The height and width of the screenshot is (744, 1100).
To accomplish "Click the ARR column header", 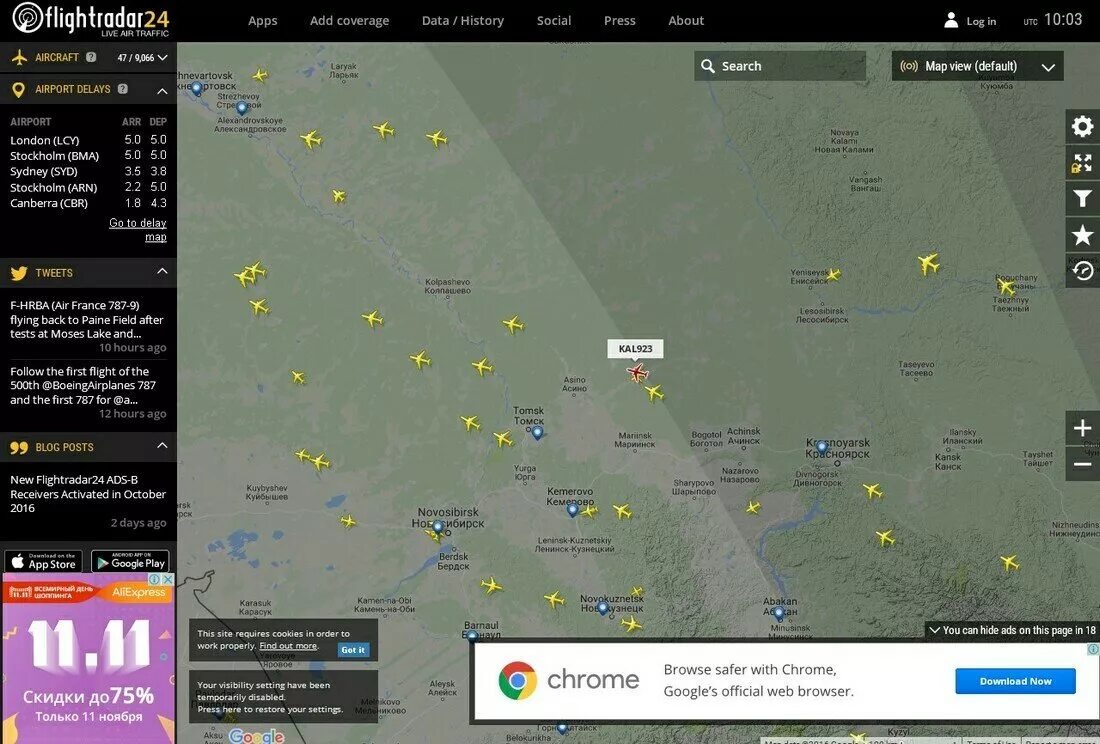I will pos(131,121).
